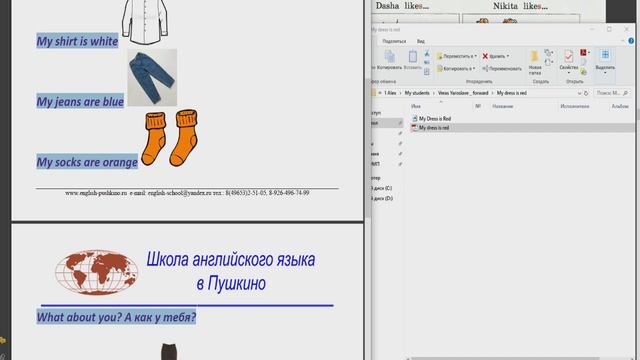Image resolution: width=640 pixels, height=360 pixels.
Task: Click the My shirt is white text
Action: (x=78, y=41)
